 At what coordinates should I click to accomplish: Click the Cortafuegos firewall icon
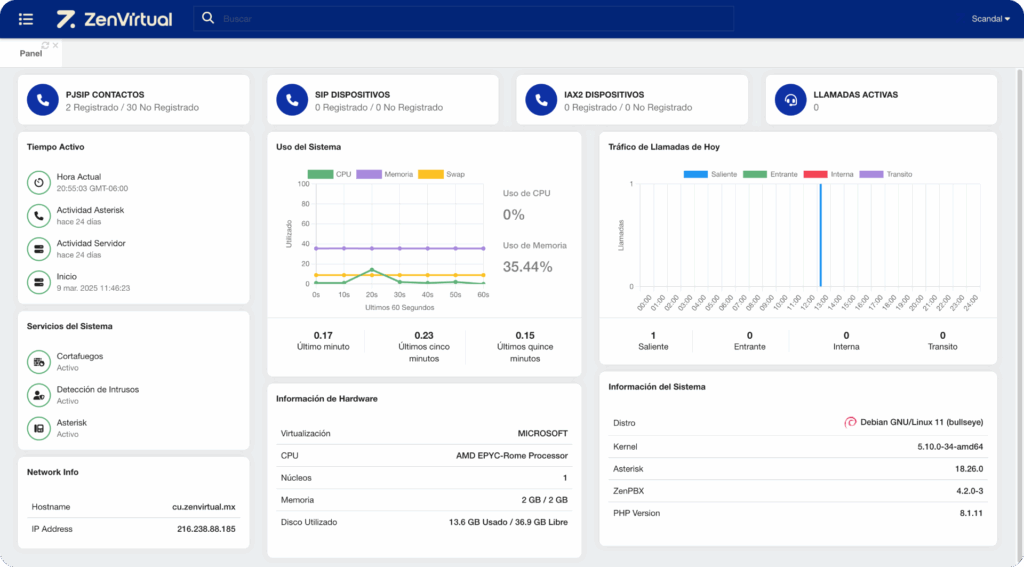point(39,362)
